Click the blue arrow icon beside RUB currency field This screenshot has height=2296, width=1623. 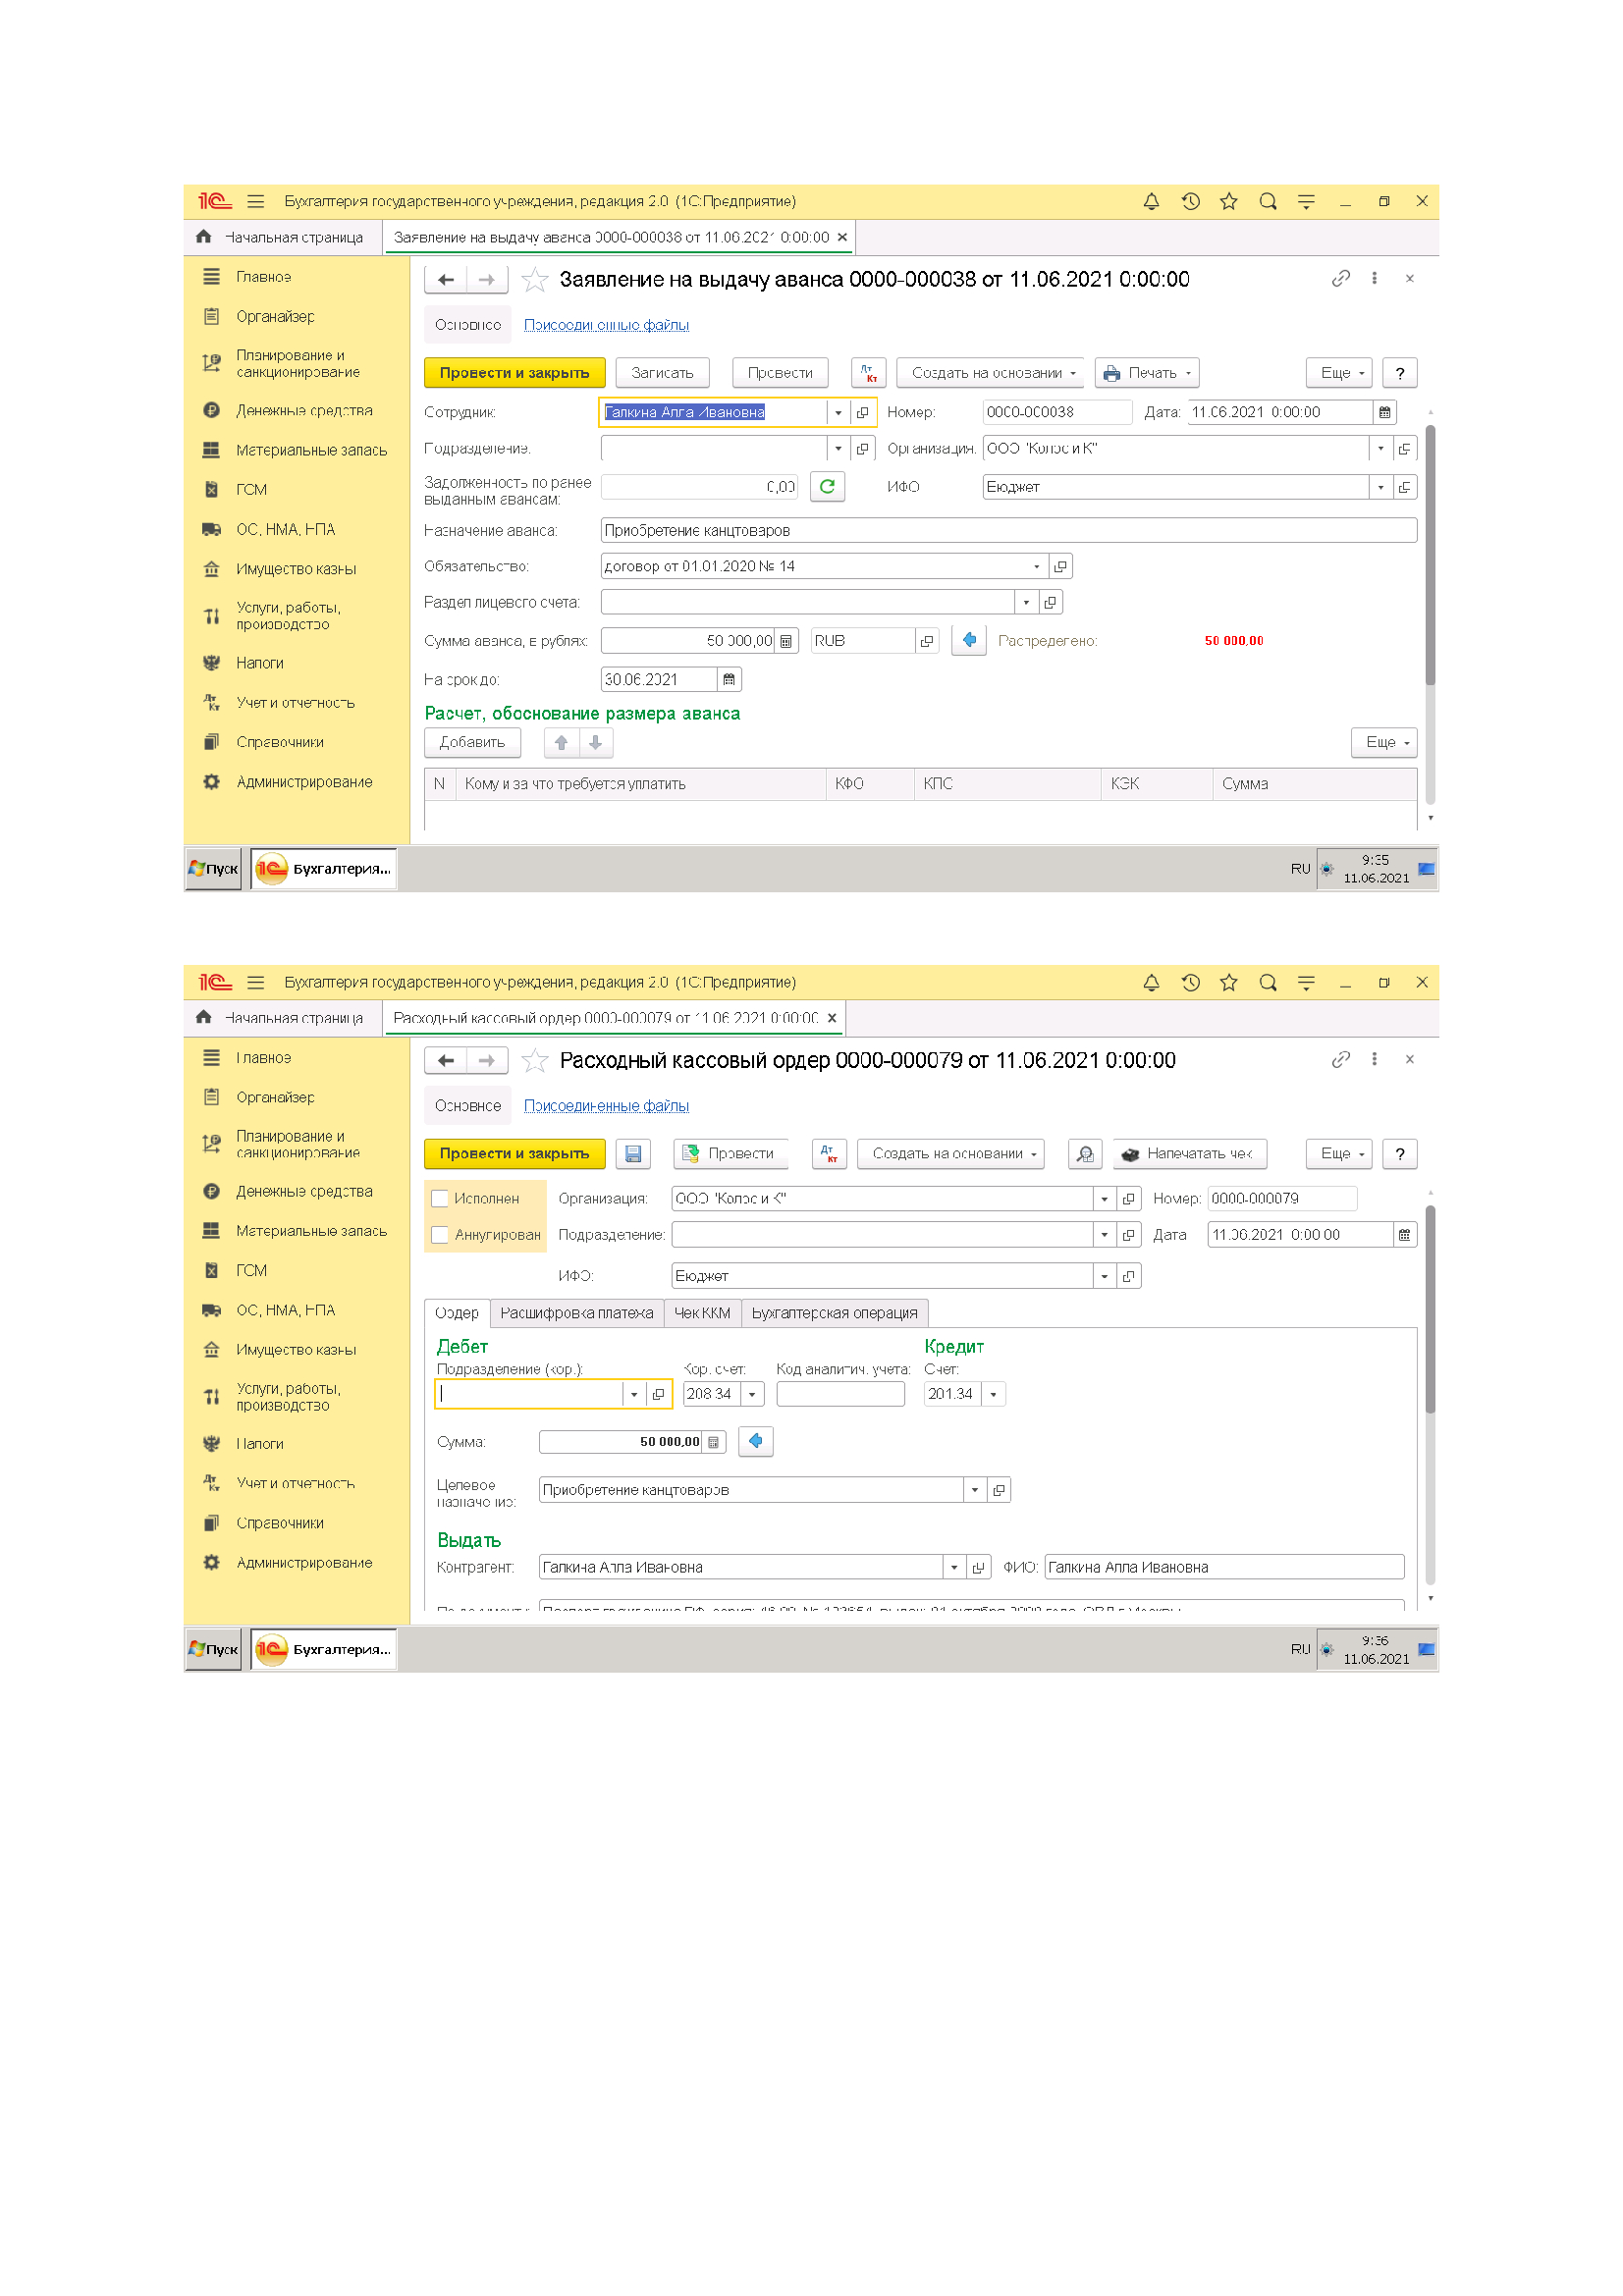point(968,640)
